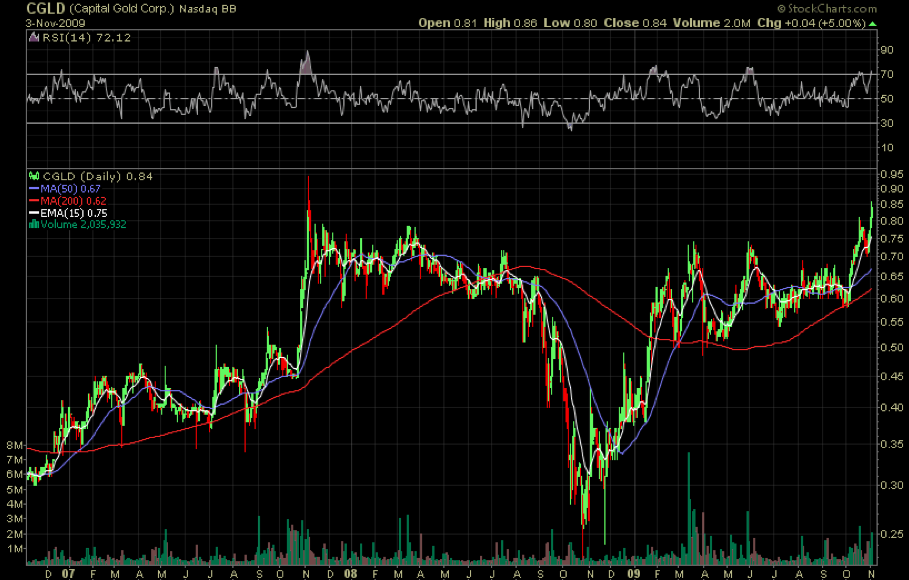Select the blue MA(50) legend line swatch
Viewport: 909px width, 580px height.
(x=34, y=189)
